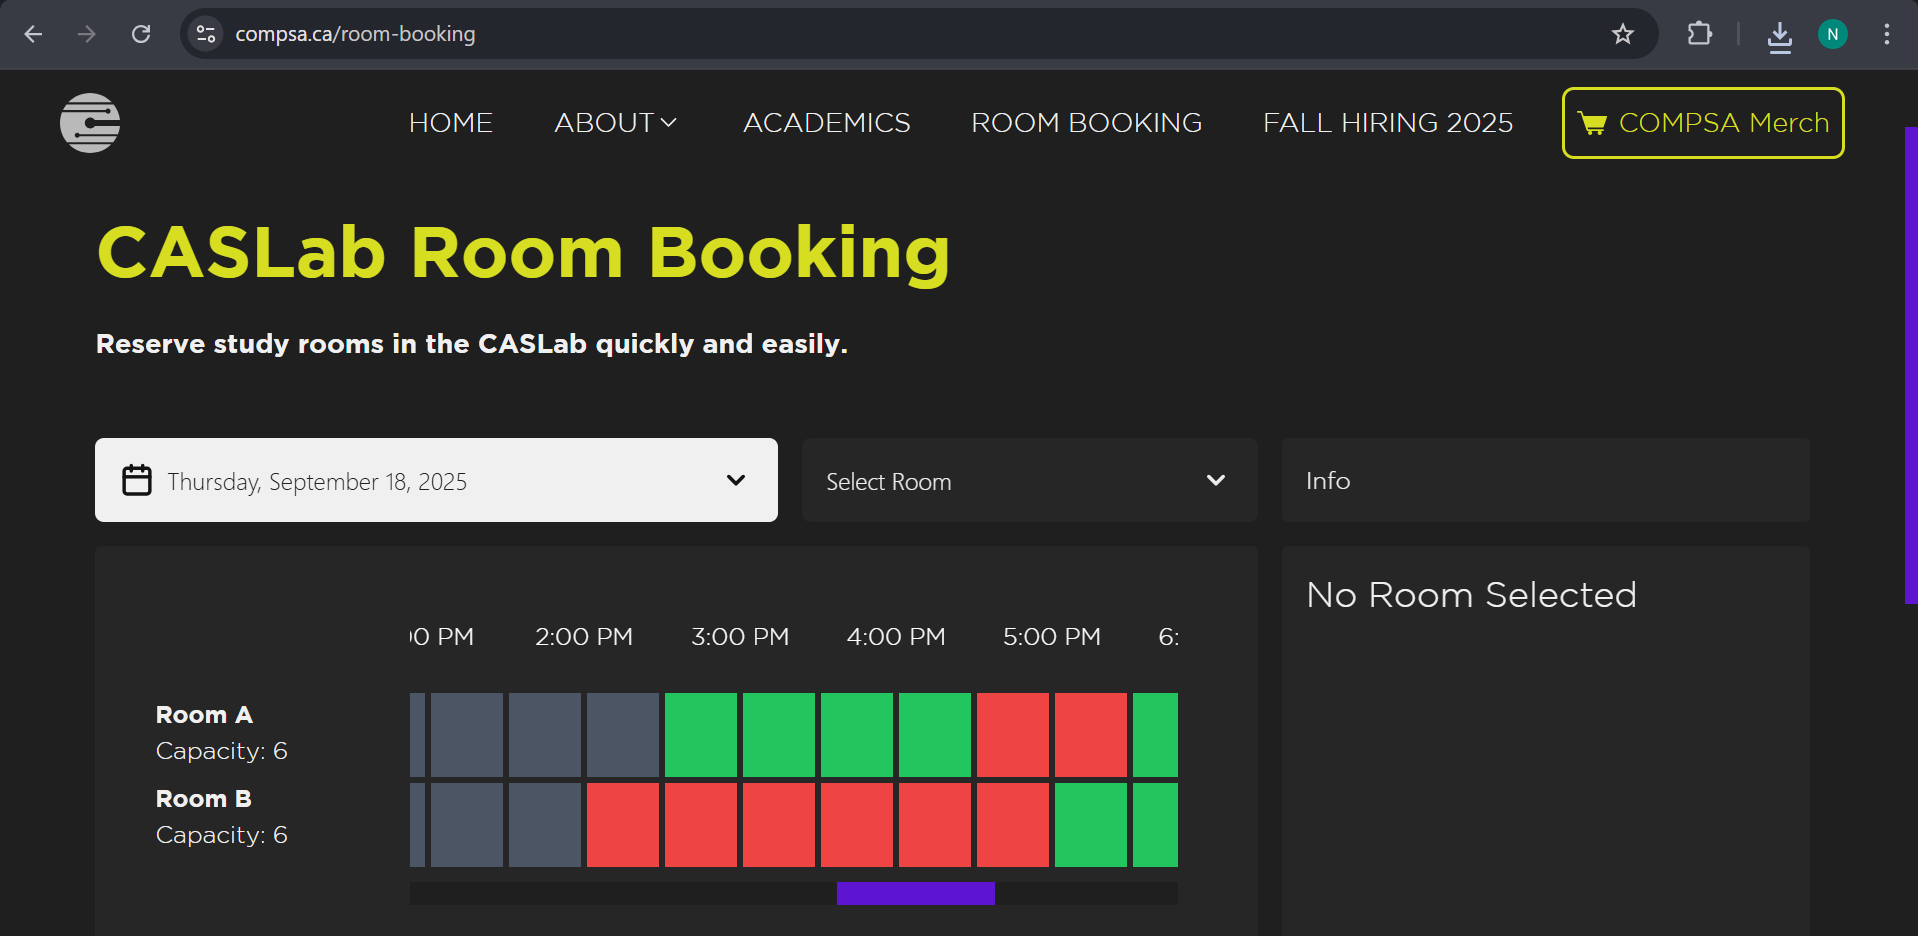The width and height of the screenshot is (1918, 936).
Task: Click the calendar icon in the date picker
Action: (137, 480)
